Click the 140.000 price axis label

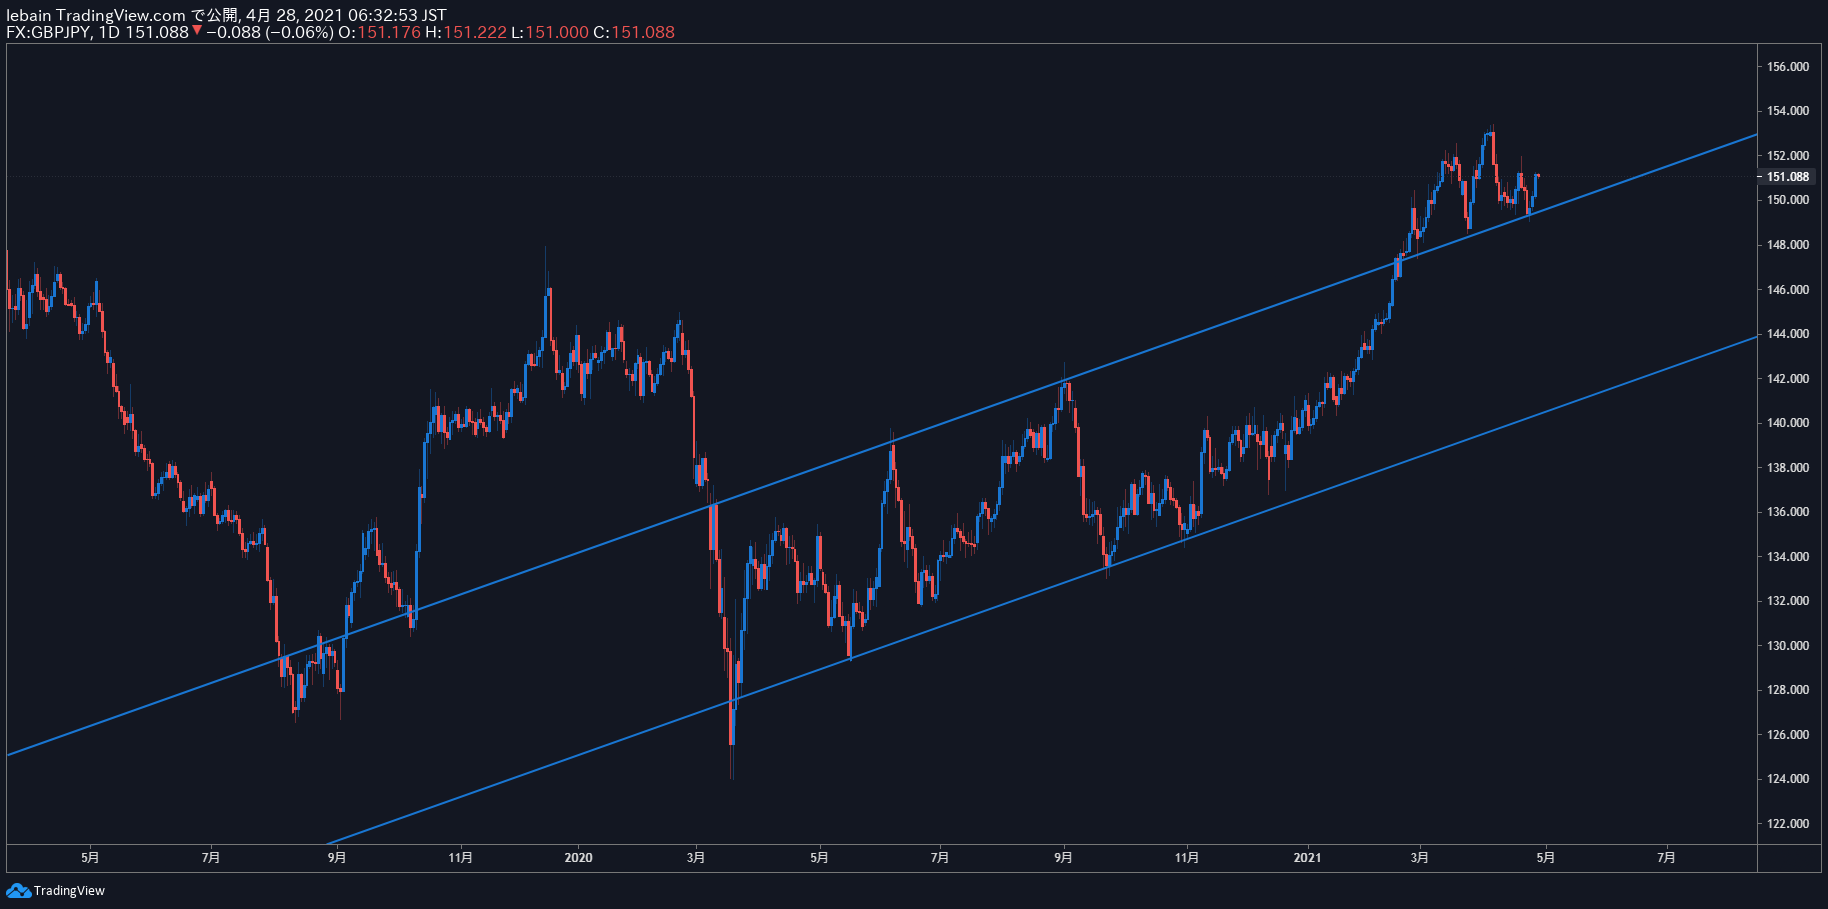point(1787,423)
